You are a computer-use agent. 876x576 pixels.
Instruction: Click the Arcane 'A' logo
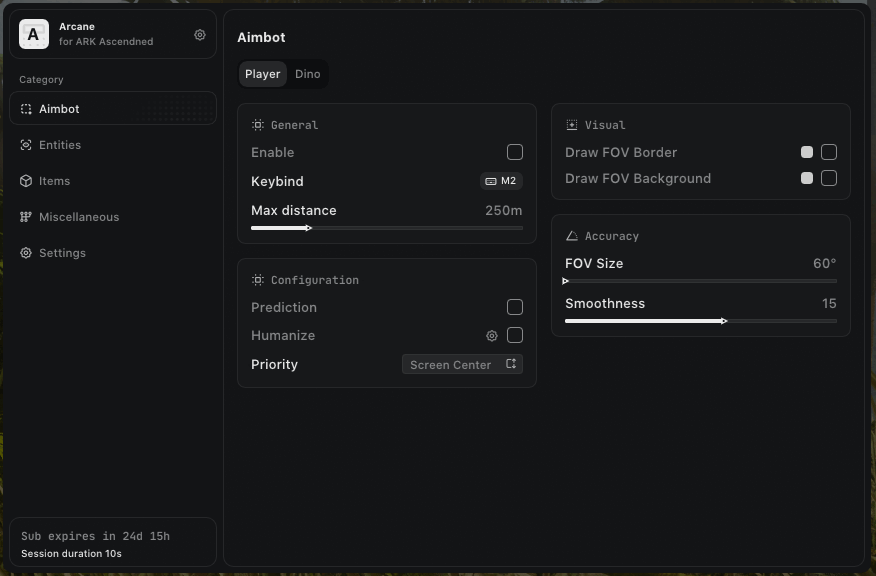(x=33, y=34)
